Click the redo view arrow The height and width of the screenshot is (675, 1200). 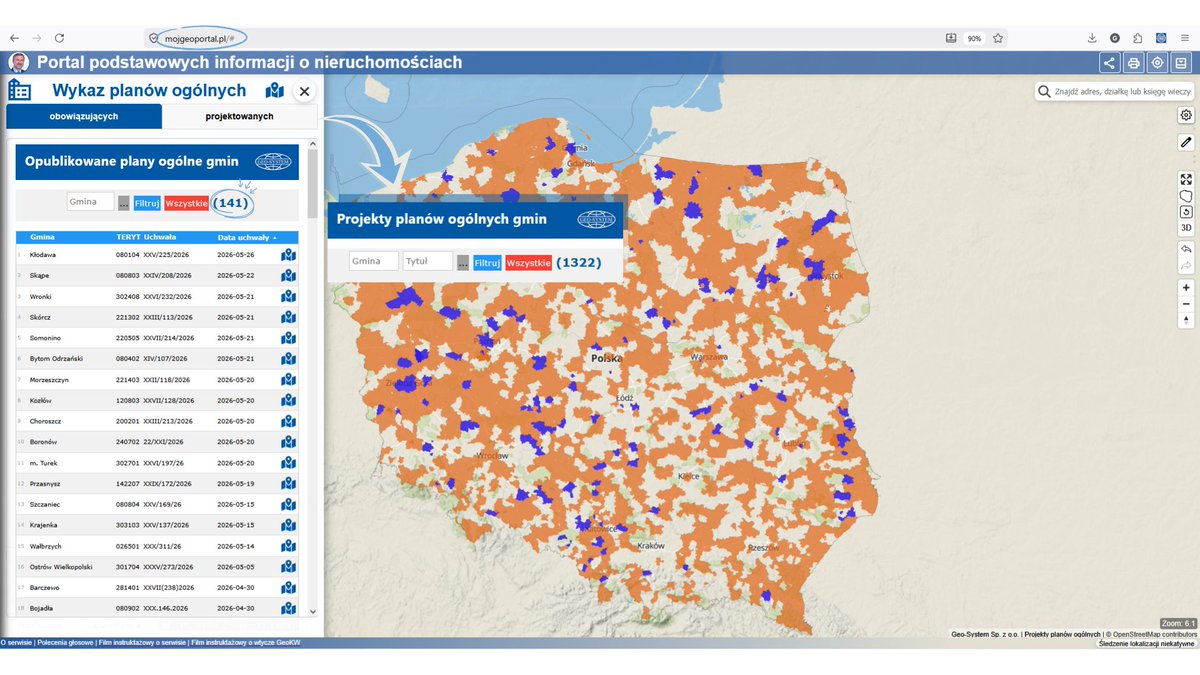[x=1186, y=266]
